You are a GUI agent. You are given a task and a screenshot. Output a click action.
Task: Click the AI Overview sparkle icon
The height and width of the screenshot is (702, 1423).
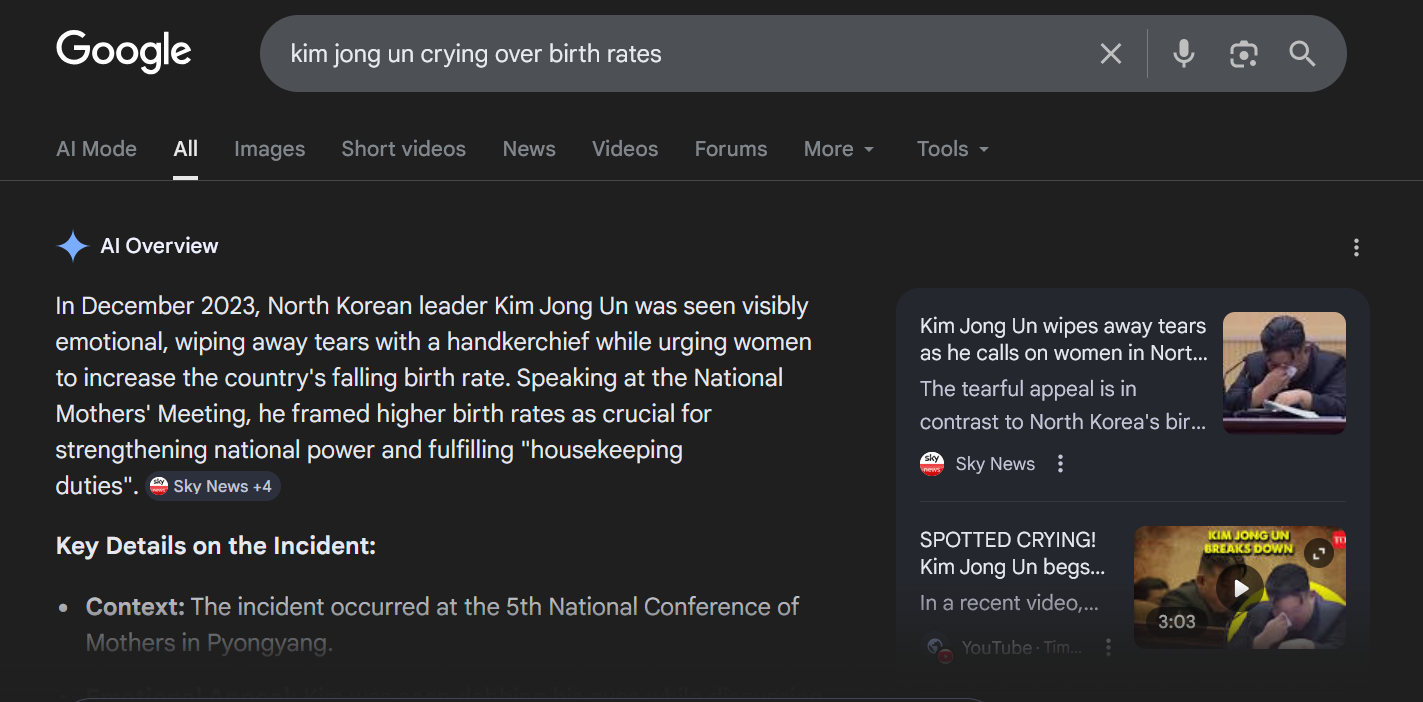(73, 246)
